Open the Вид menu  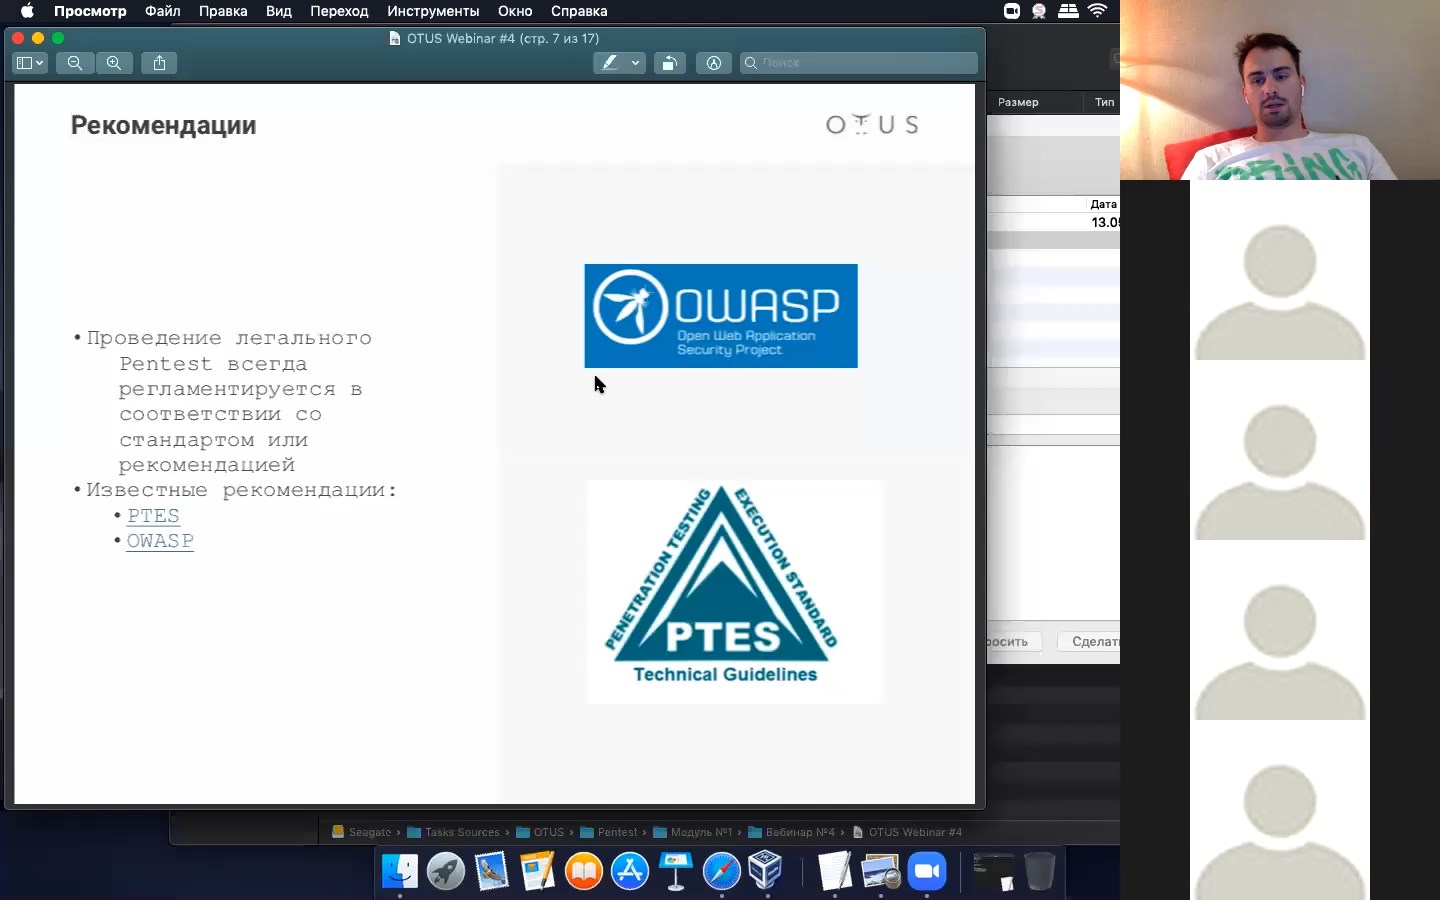[x=279, y=11]
